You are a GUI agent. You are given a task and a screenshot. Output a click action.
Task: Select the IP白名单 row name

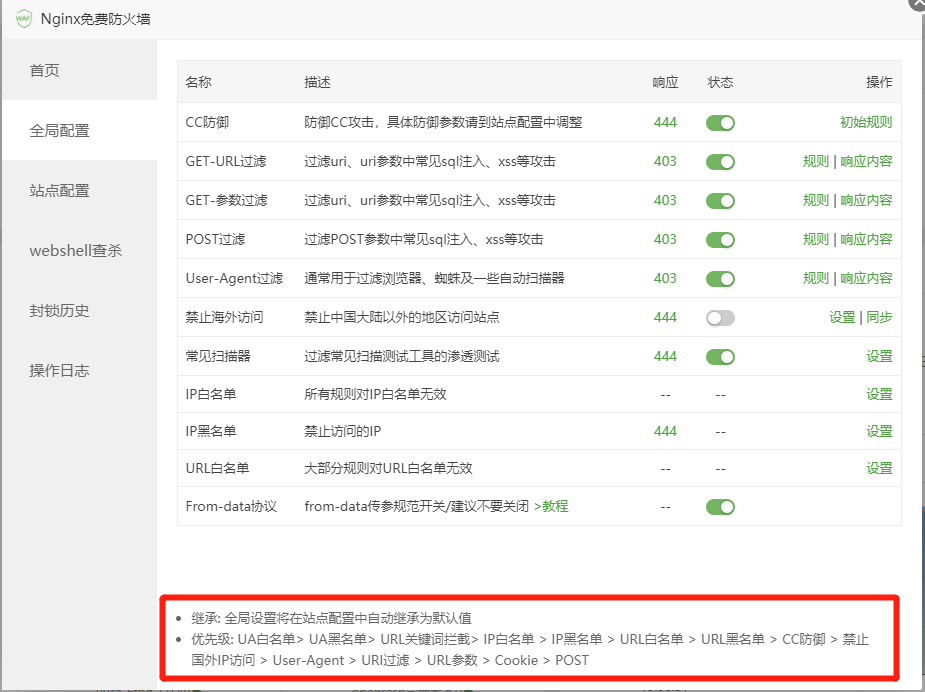(x=211, y=393)
